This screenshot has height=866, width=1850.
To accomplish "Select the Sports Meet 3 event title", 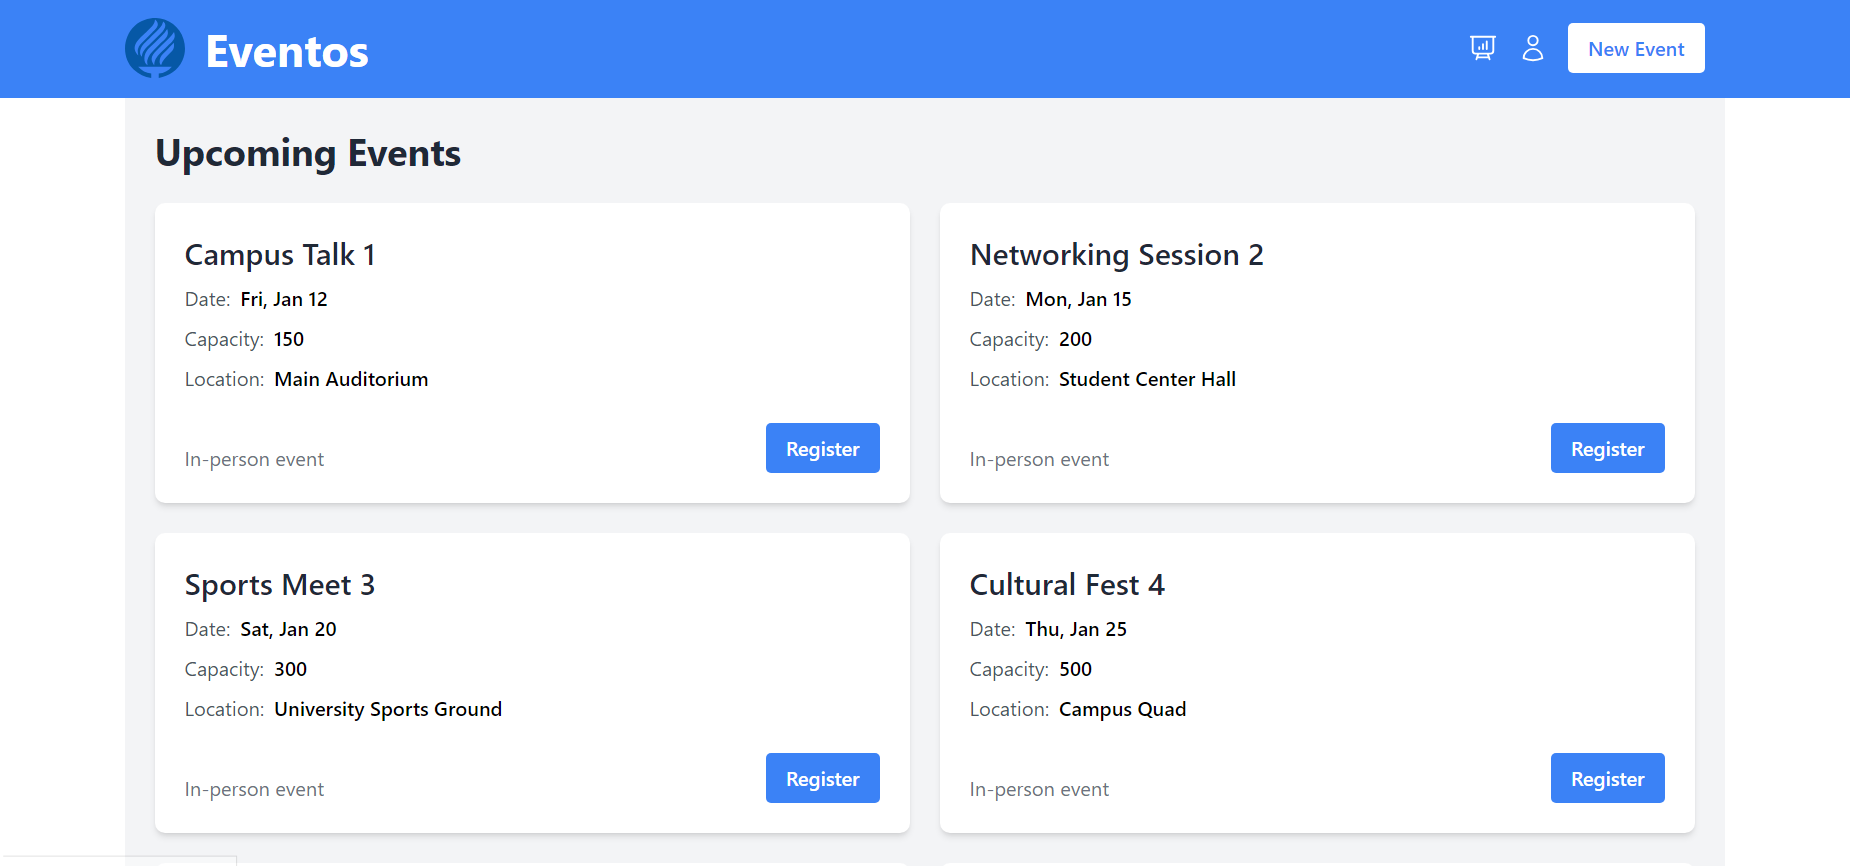I will tap(280, 585).
